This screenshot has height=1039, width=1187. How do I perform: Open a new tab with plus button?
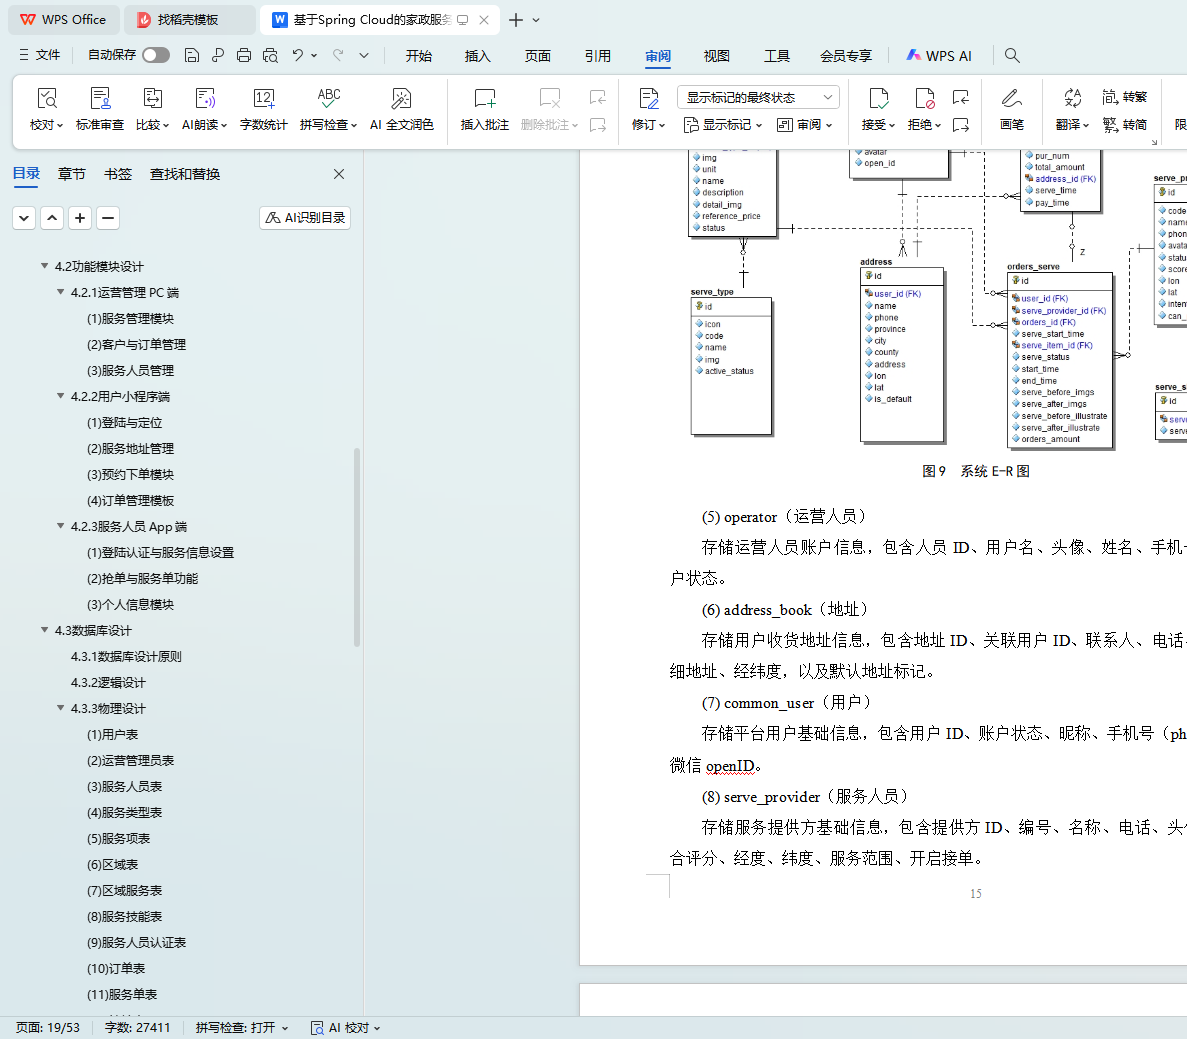pyautogui.click(x=516, y=20)
